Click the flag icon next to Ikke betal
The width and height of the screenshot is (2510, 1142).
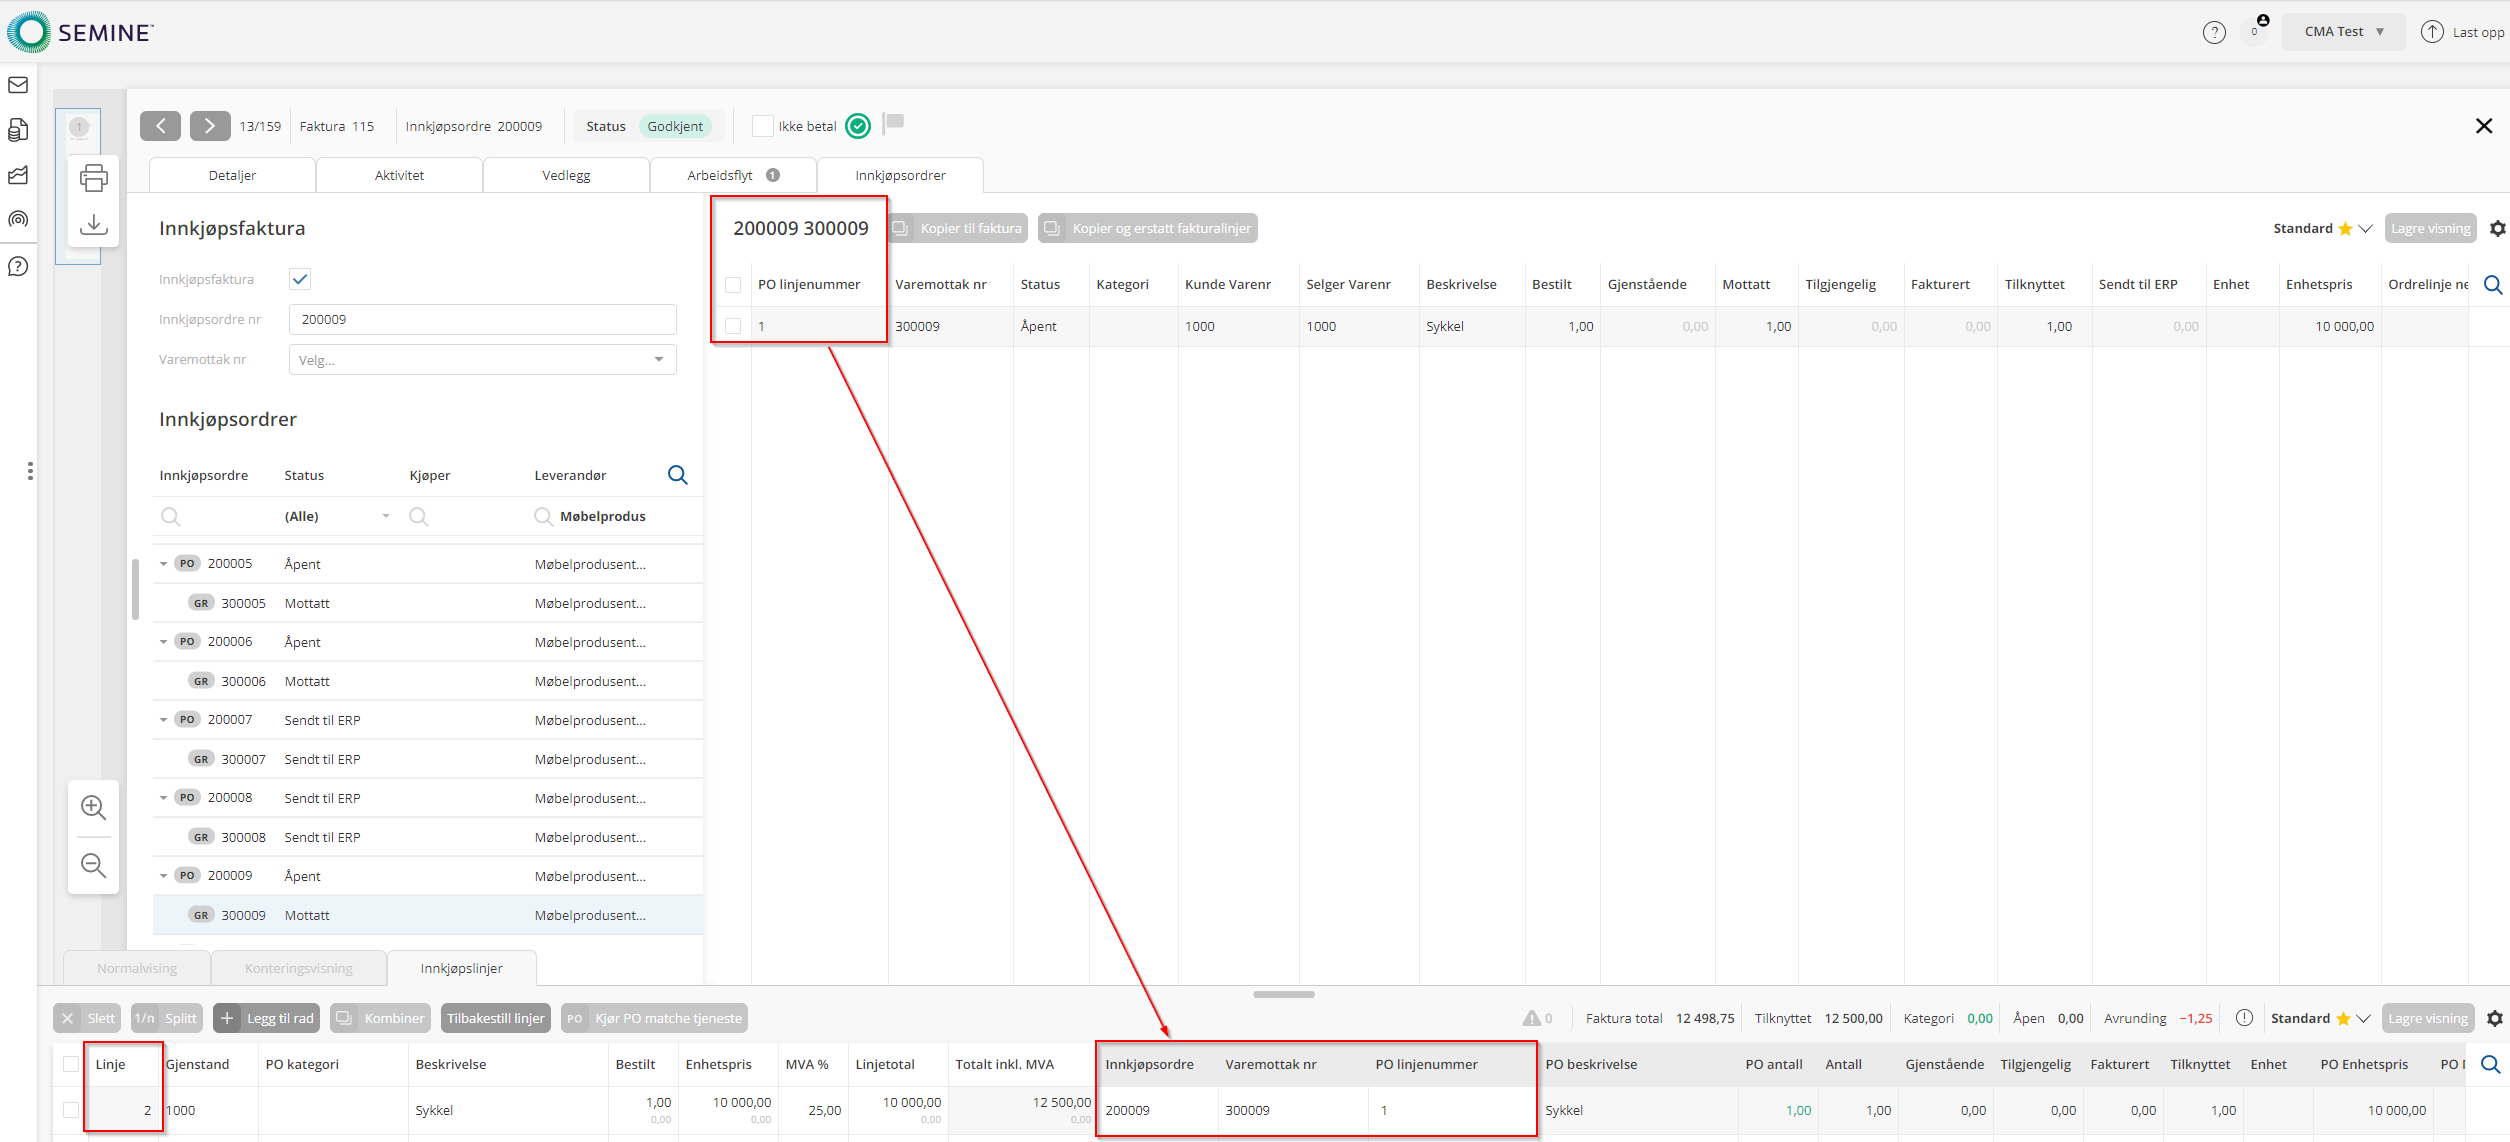894,123
